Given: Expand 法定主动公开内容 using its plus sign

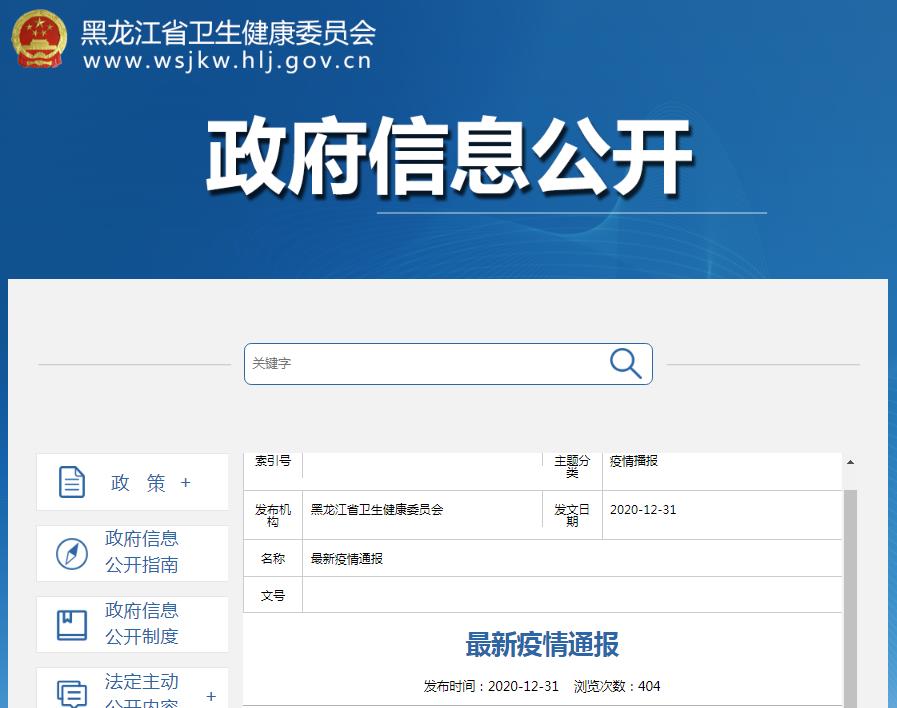Looking at the screenshot, I should 211,696.
